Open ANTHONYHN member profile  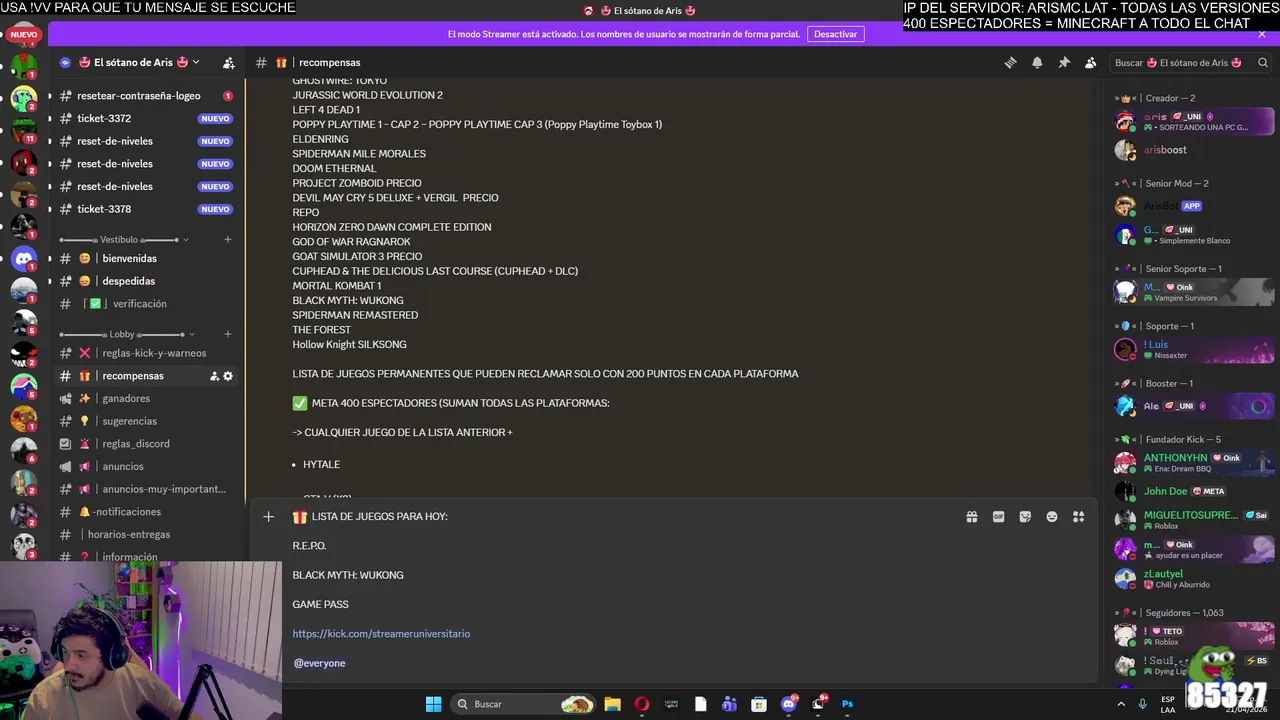1194,463
